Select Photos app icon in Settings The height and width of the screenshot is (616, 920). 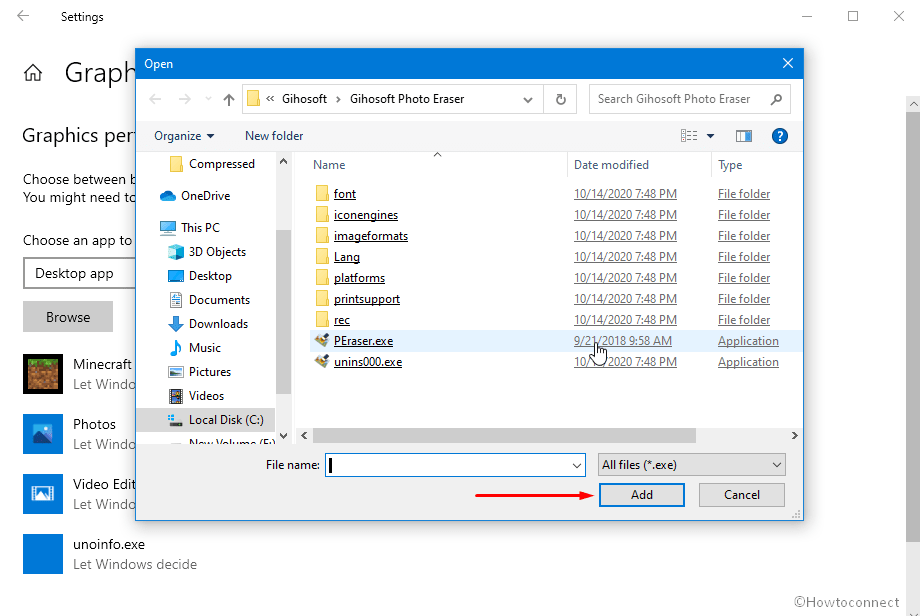43,434
